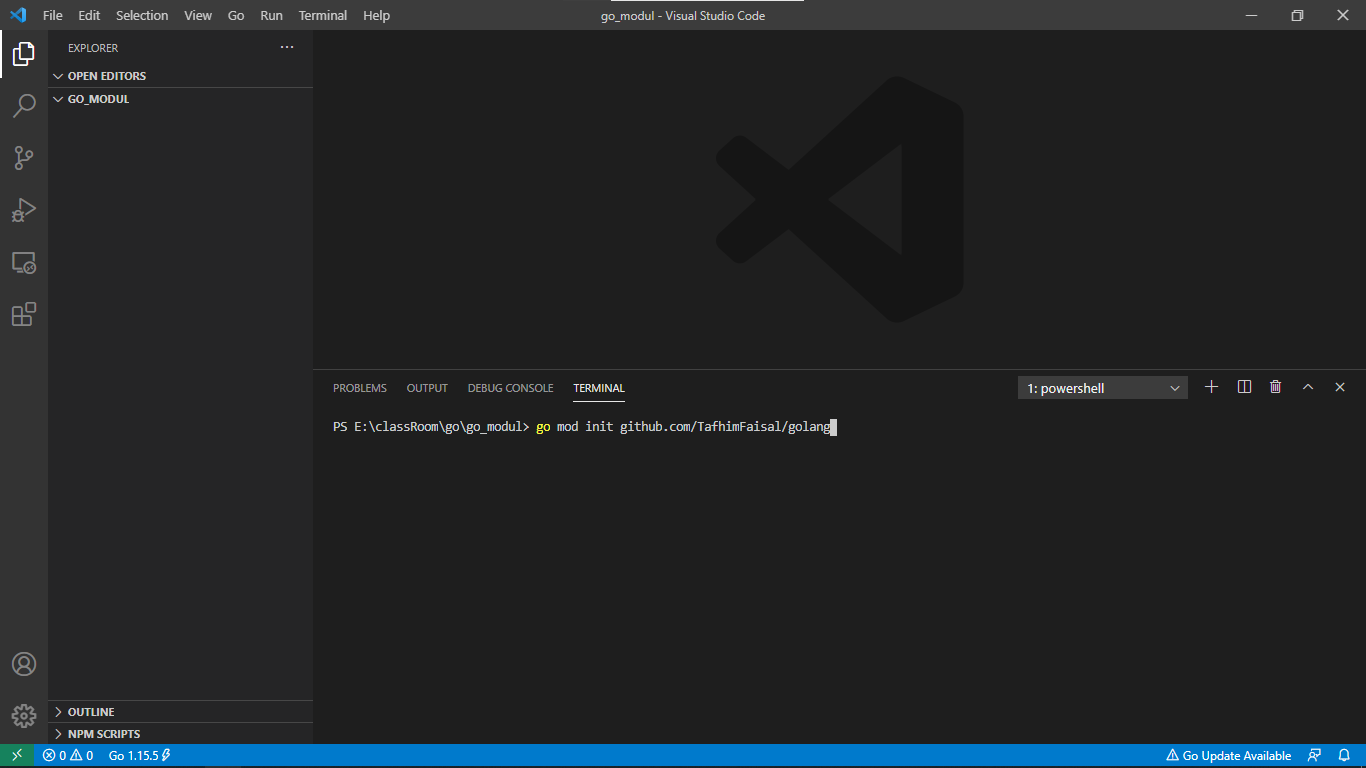The height and width of the screenshot is (768, 1366).
Task: Select the Terminal tab
Action: (x=599, y=388)
